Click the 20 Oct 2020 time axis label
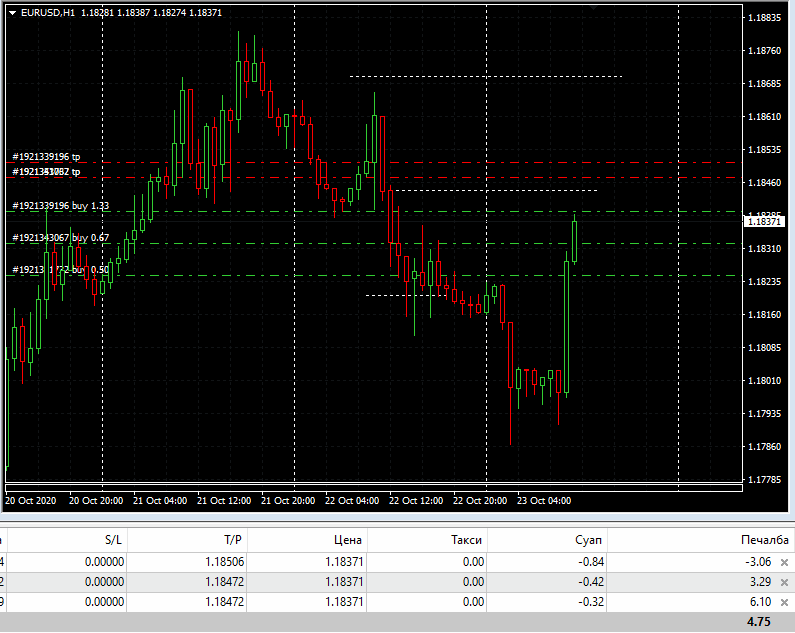Image resolution: width=795 pixels, height=633 pixels. (x=30, y=501)
